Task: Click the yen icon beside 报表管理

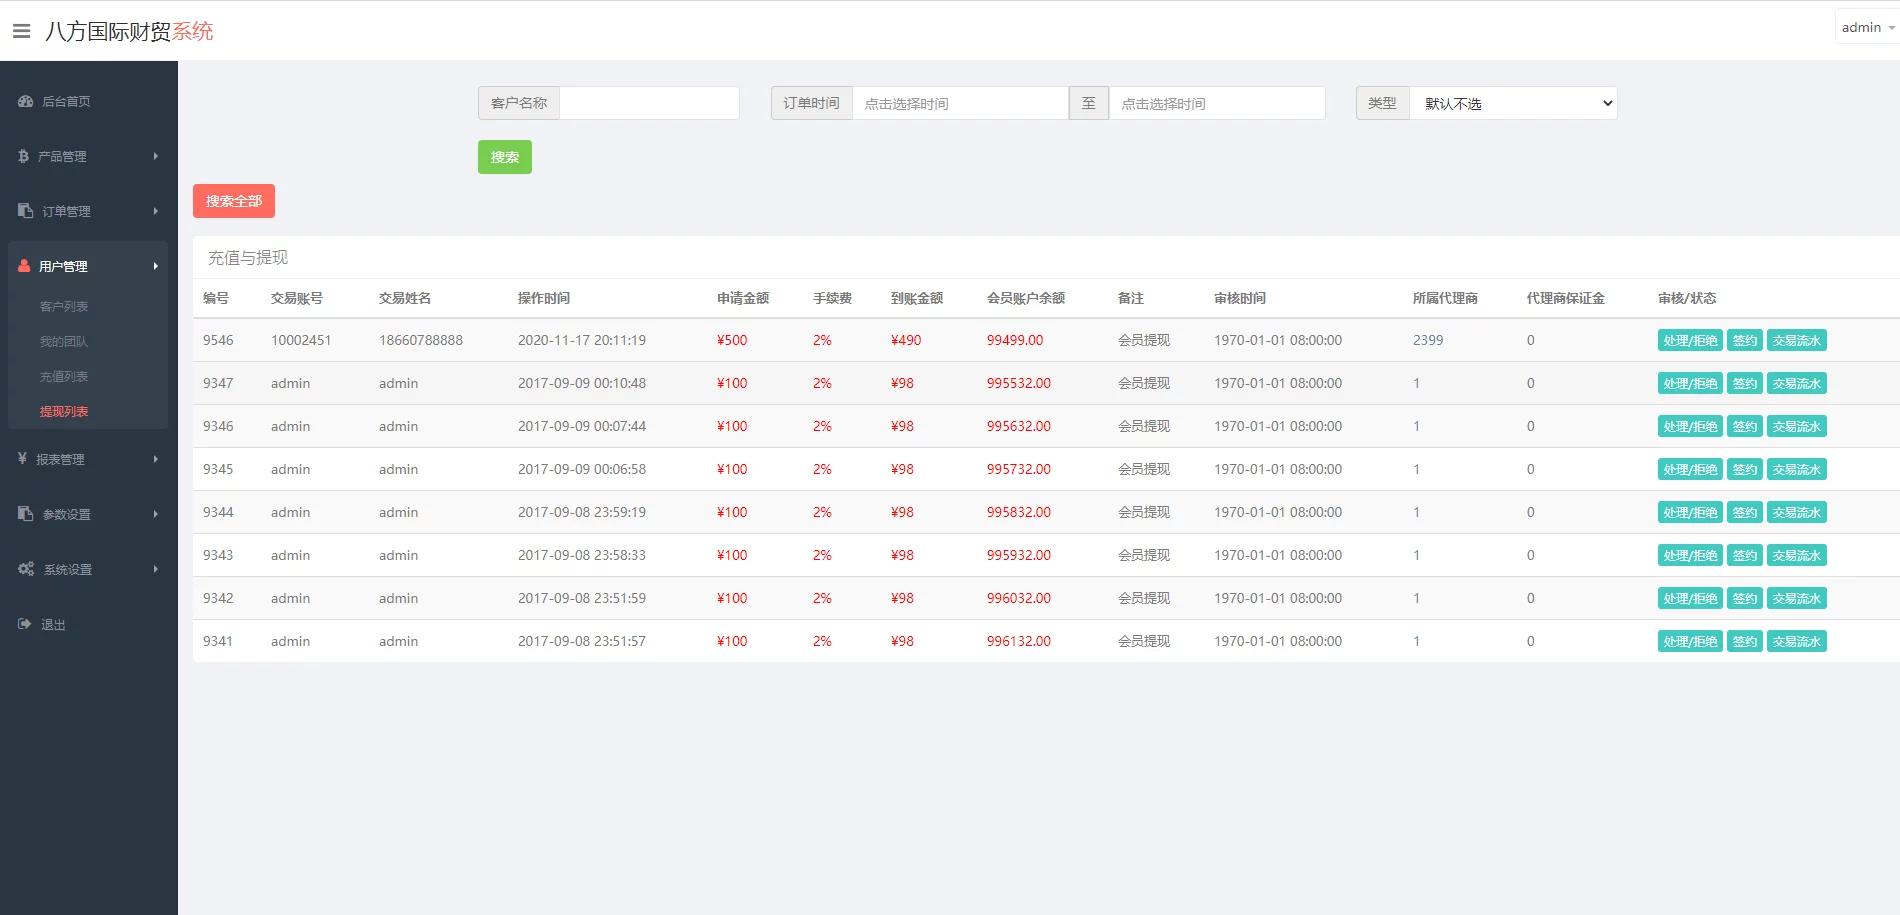Action: 22,459
